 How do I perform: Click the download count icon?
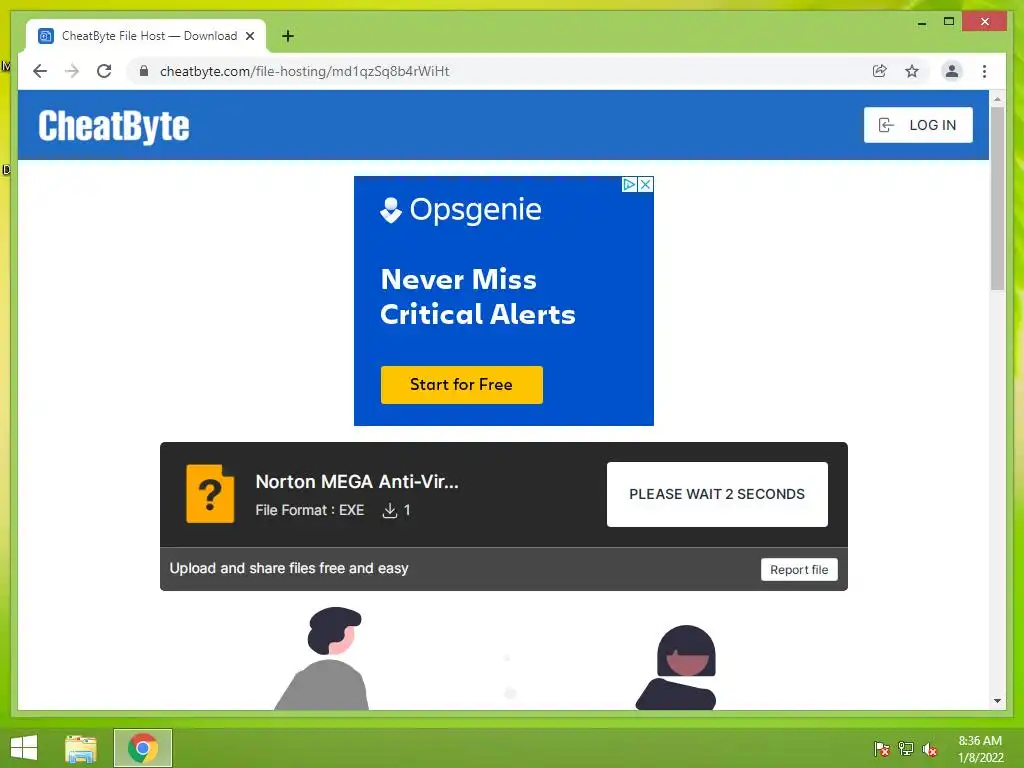tap(389, 510)
